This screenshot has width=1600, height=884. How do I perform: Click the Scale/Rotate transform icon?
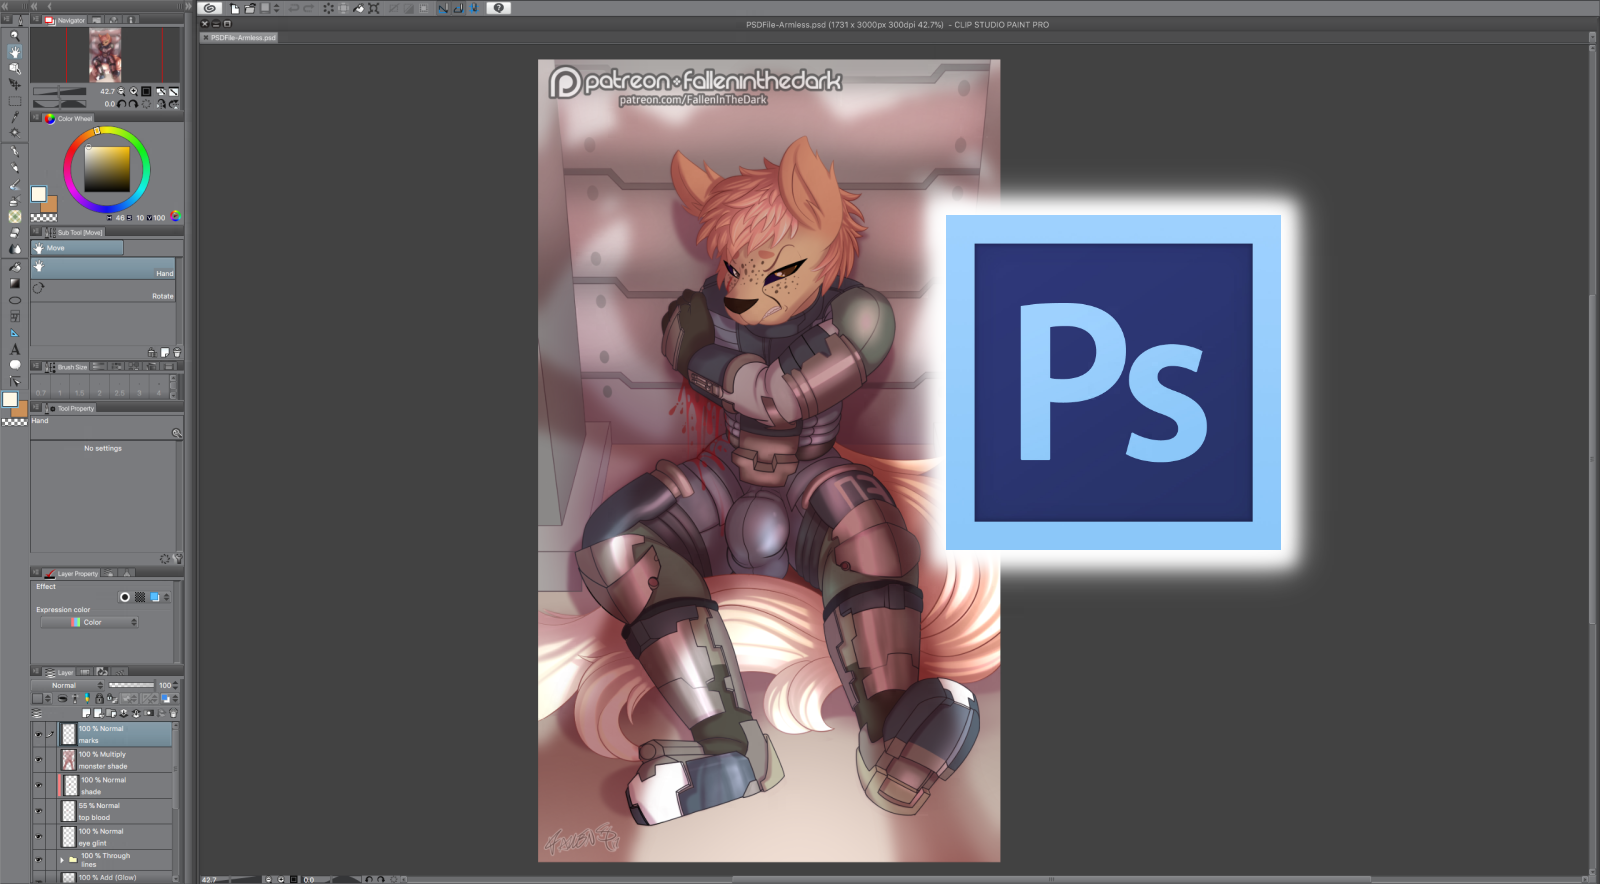(x=373, y=8)
